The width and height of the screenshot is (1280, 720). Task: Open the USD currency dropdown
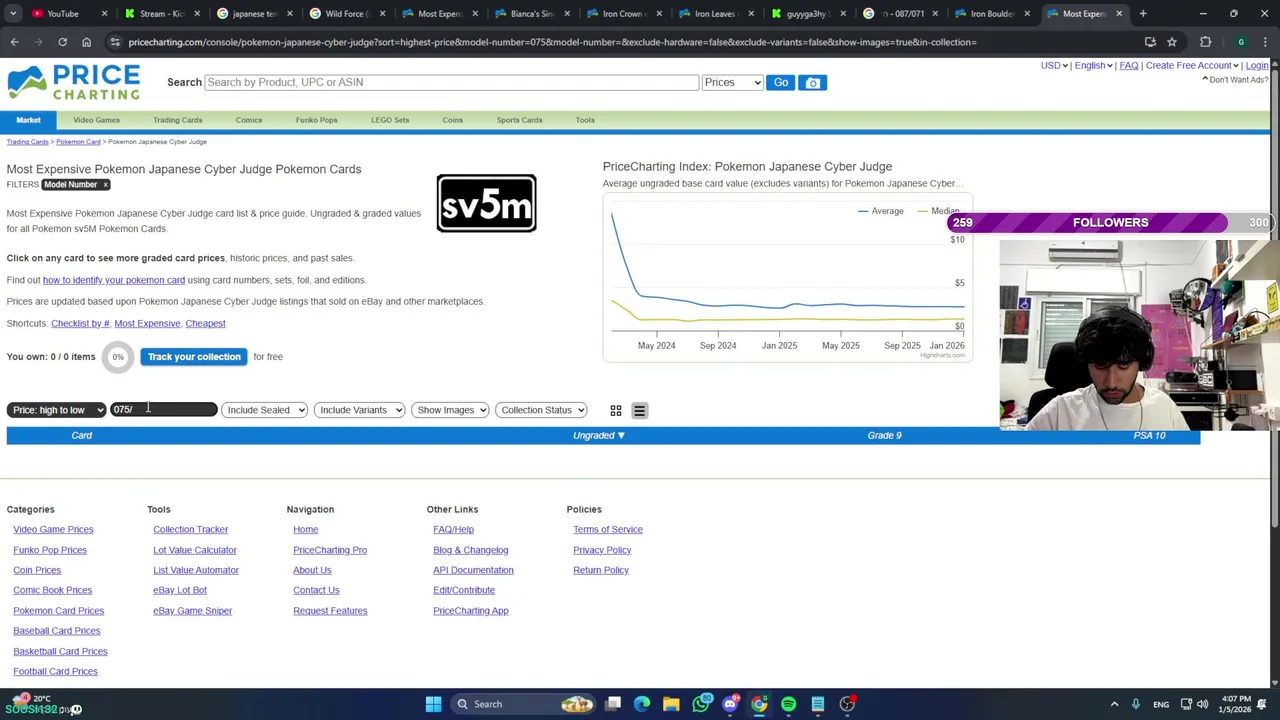pos(1054,66)
